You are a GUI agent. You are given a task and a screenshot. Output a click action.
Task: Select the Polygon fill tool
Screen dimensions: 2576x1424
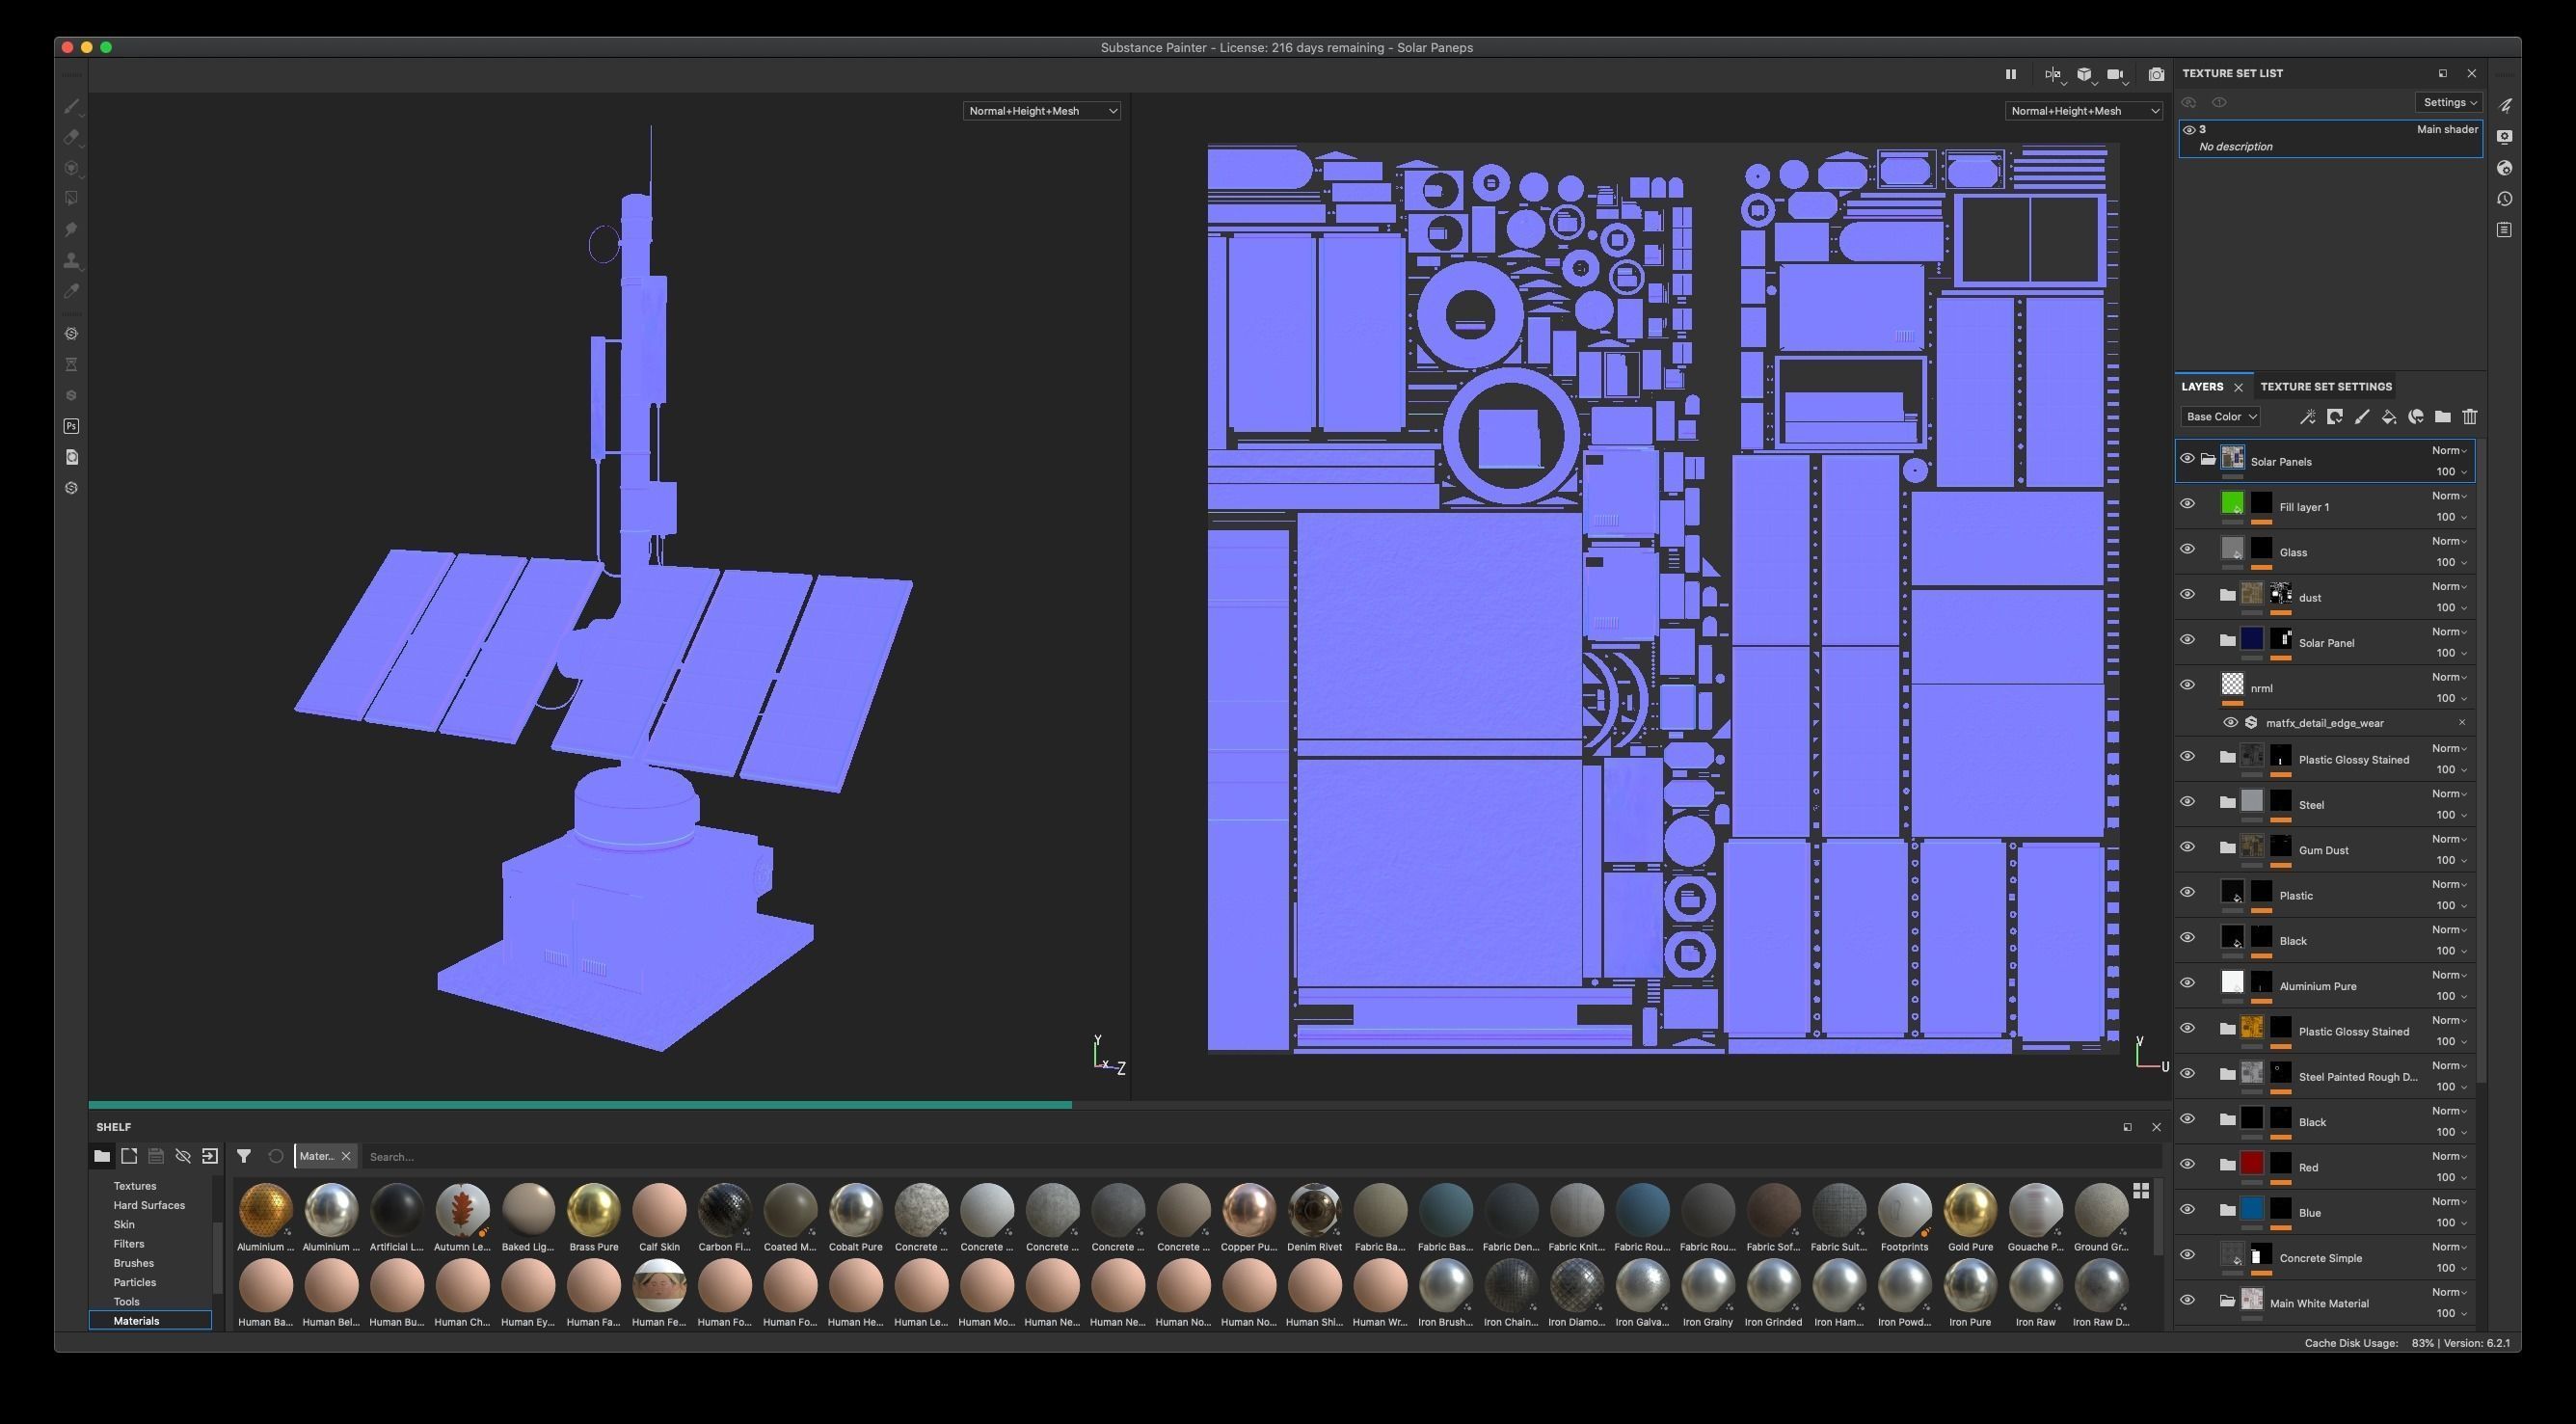71,199
